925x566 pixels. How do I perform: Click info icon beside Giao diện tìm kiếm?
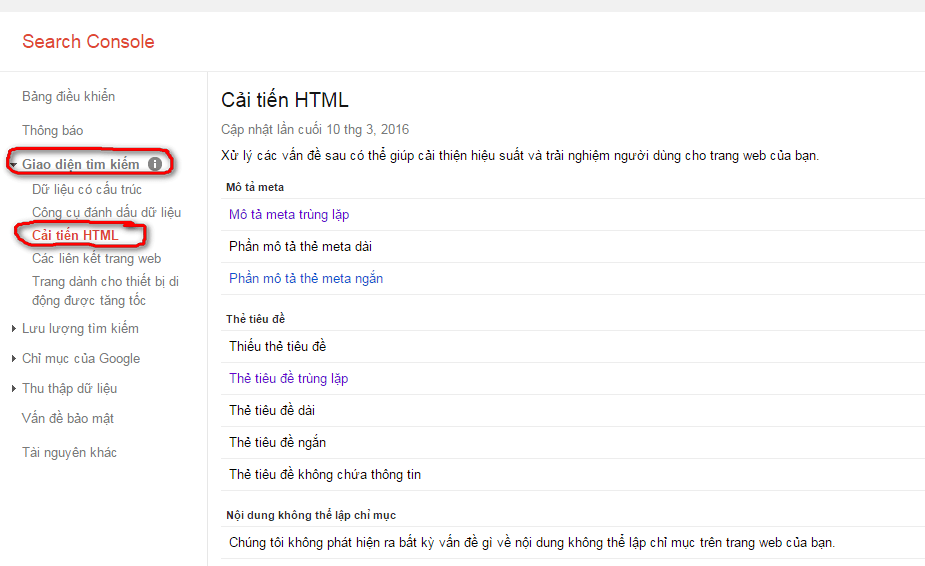tap(155, 164)
